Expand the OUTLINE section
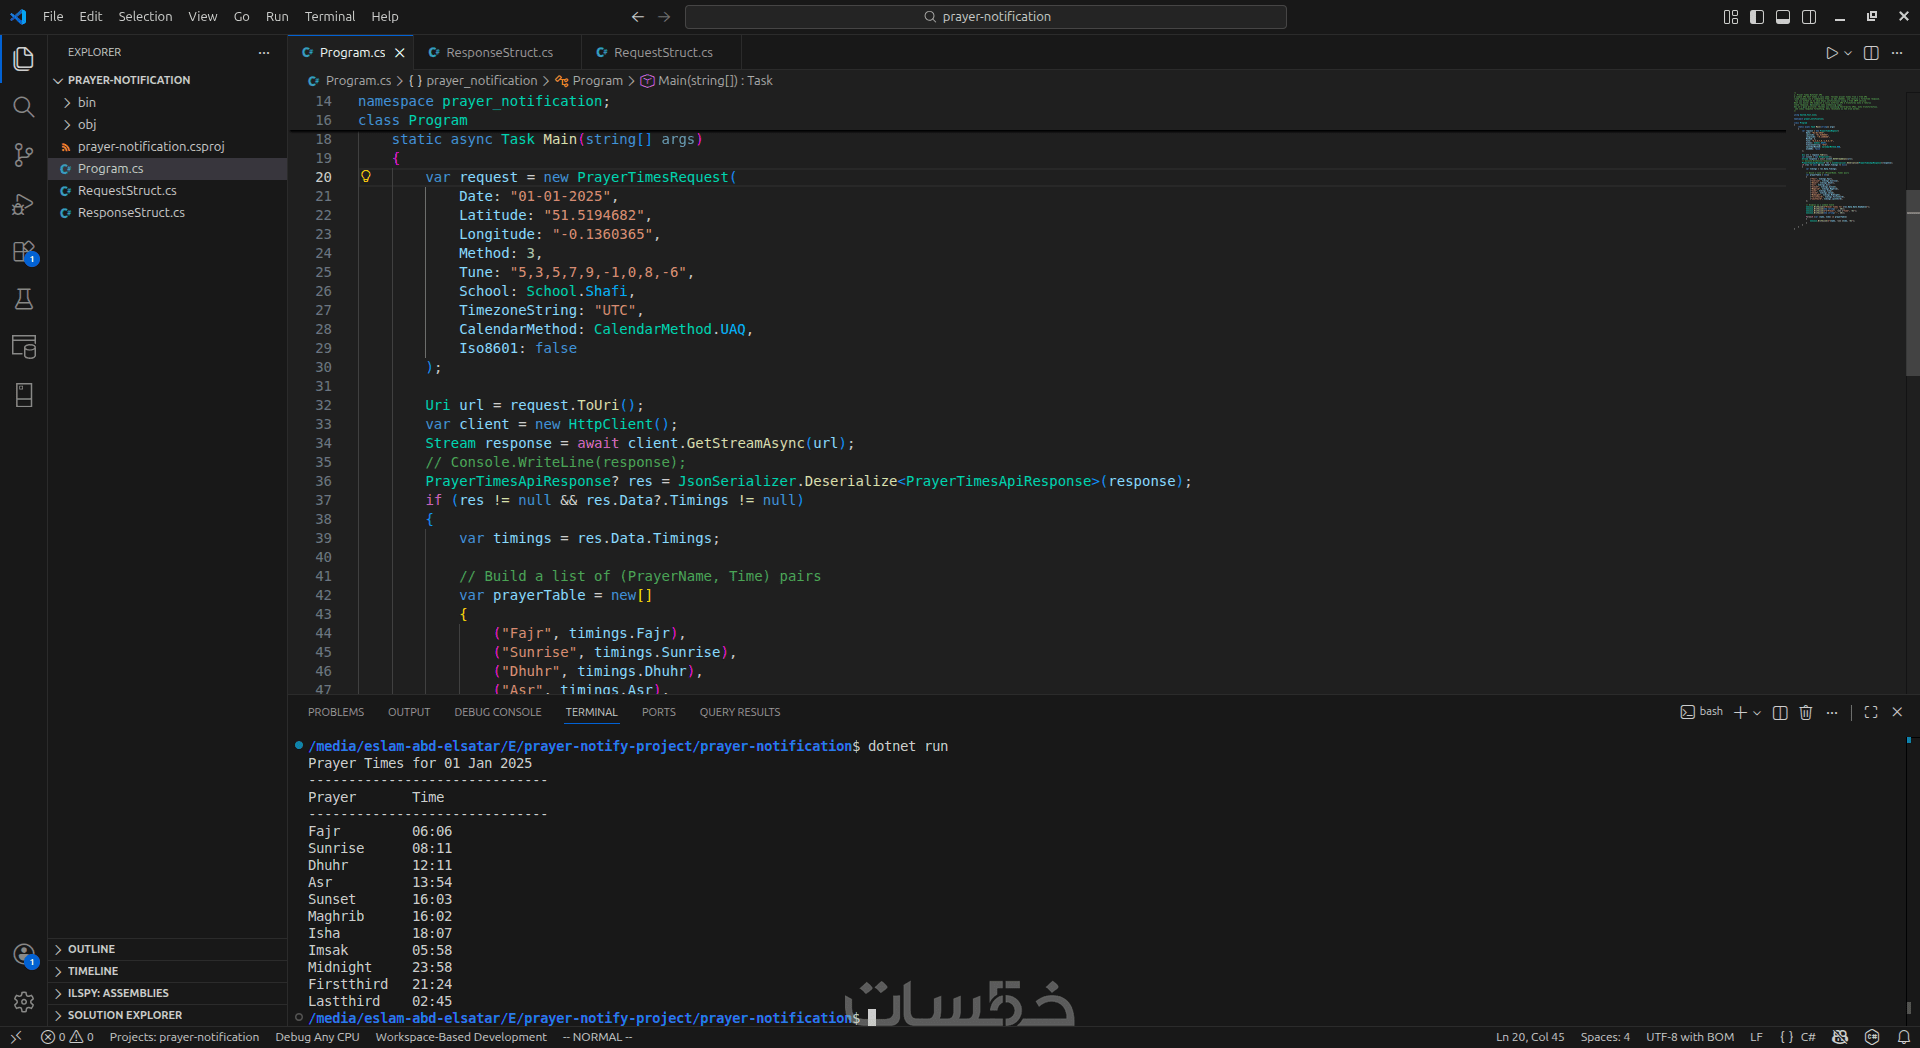 click(x=167, y=949)
